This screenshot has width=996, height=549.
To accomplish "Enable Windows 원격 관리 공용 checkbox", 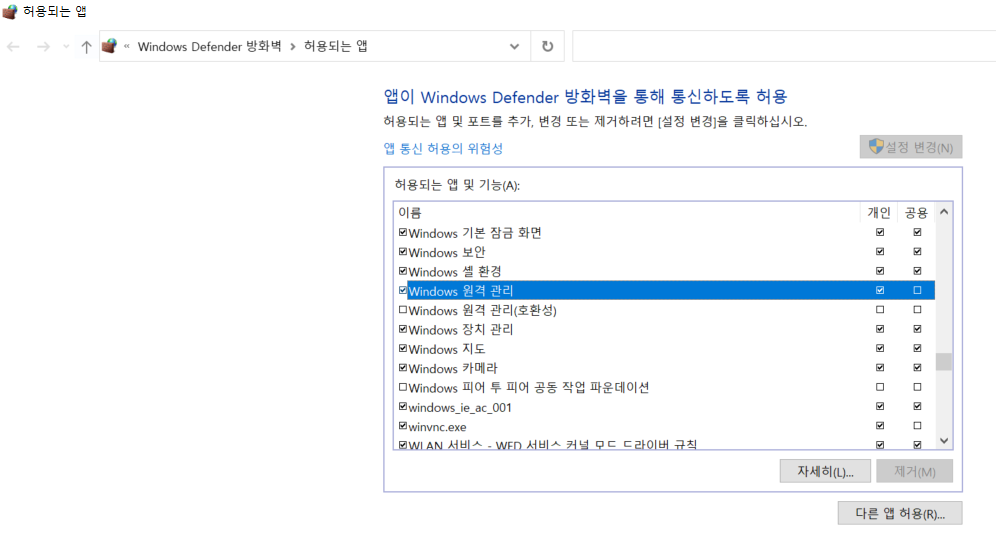I will pos(917,290).
